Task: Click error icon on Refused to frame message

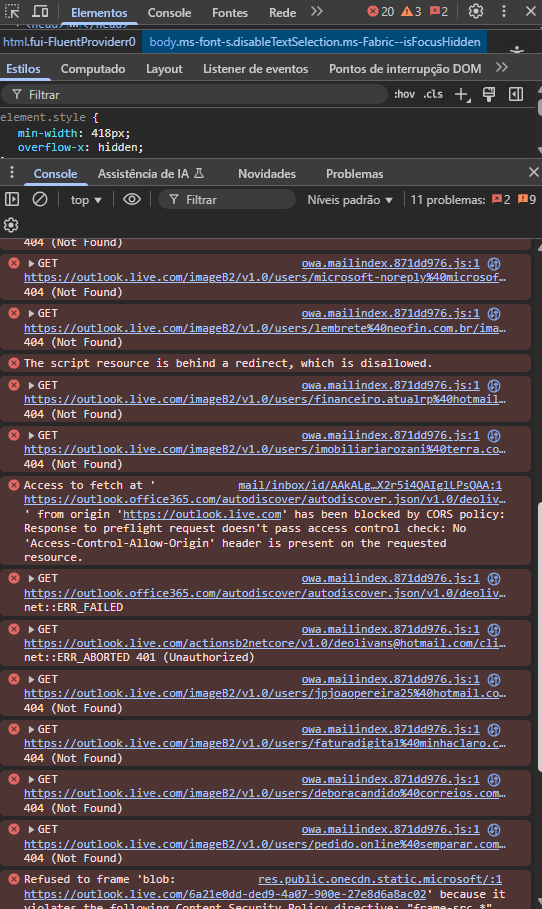Action: coord(14,879)
